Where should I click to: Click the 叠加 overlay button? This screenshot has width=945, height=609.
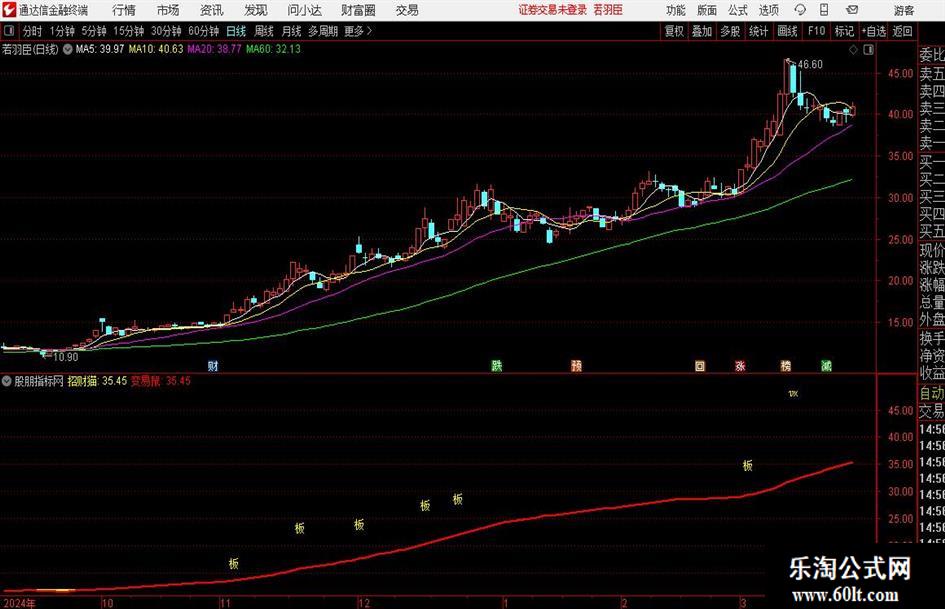(x=702, y=31)
